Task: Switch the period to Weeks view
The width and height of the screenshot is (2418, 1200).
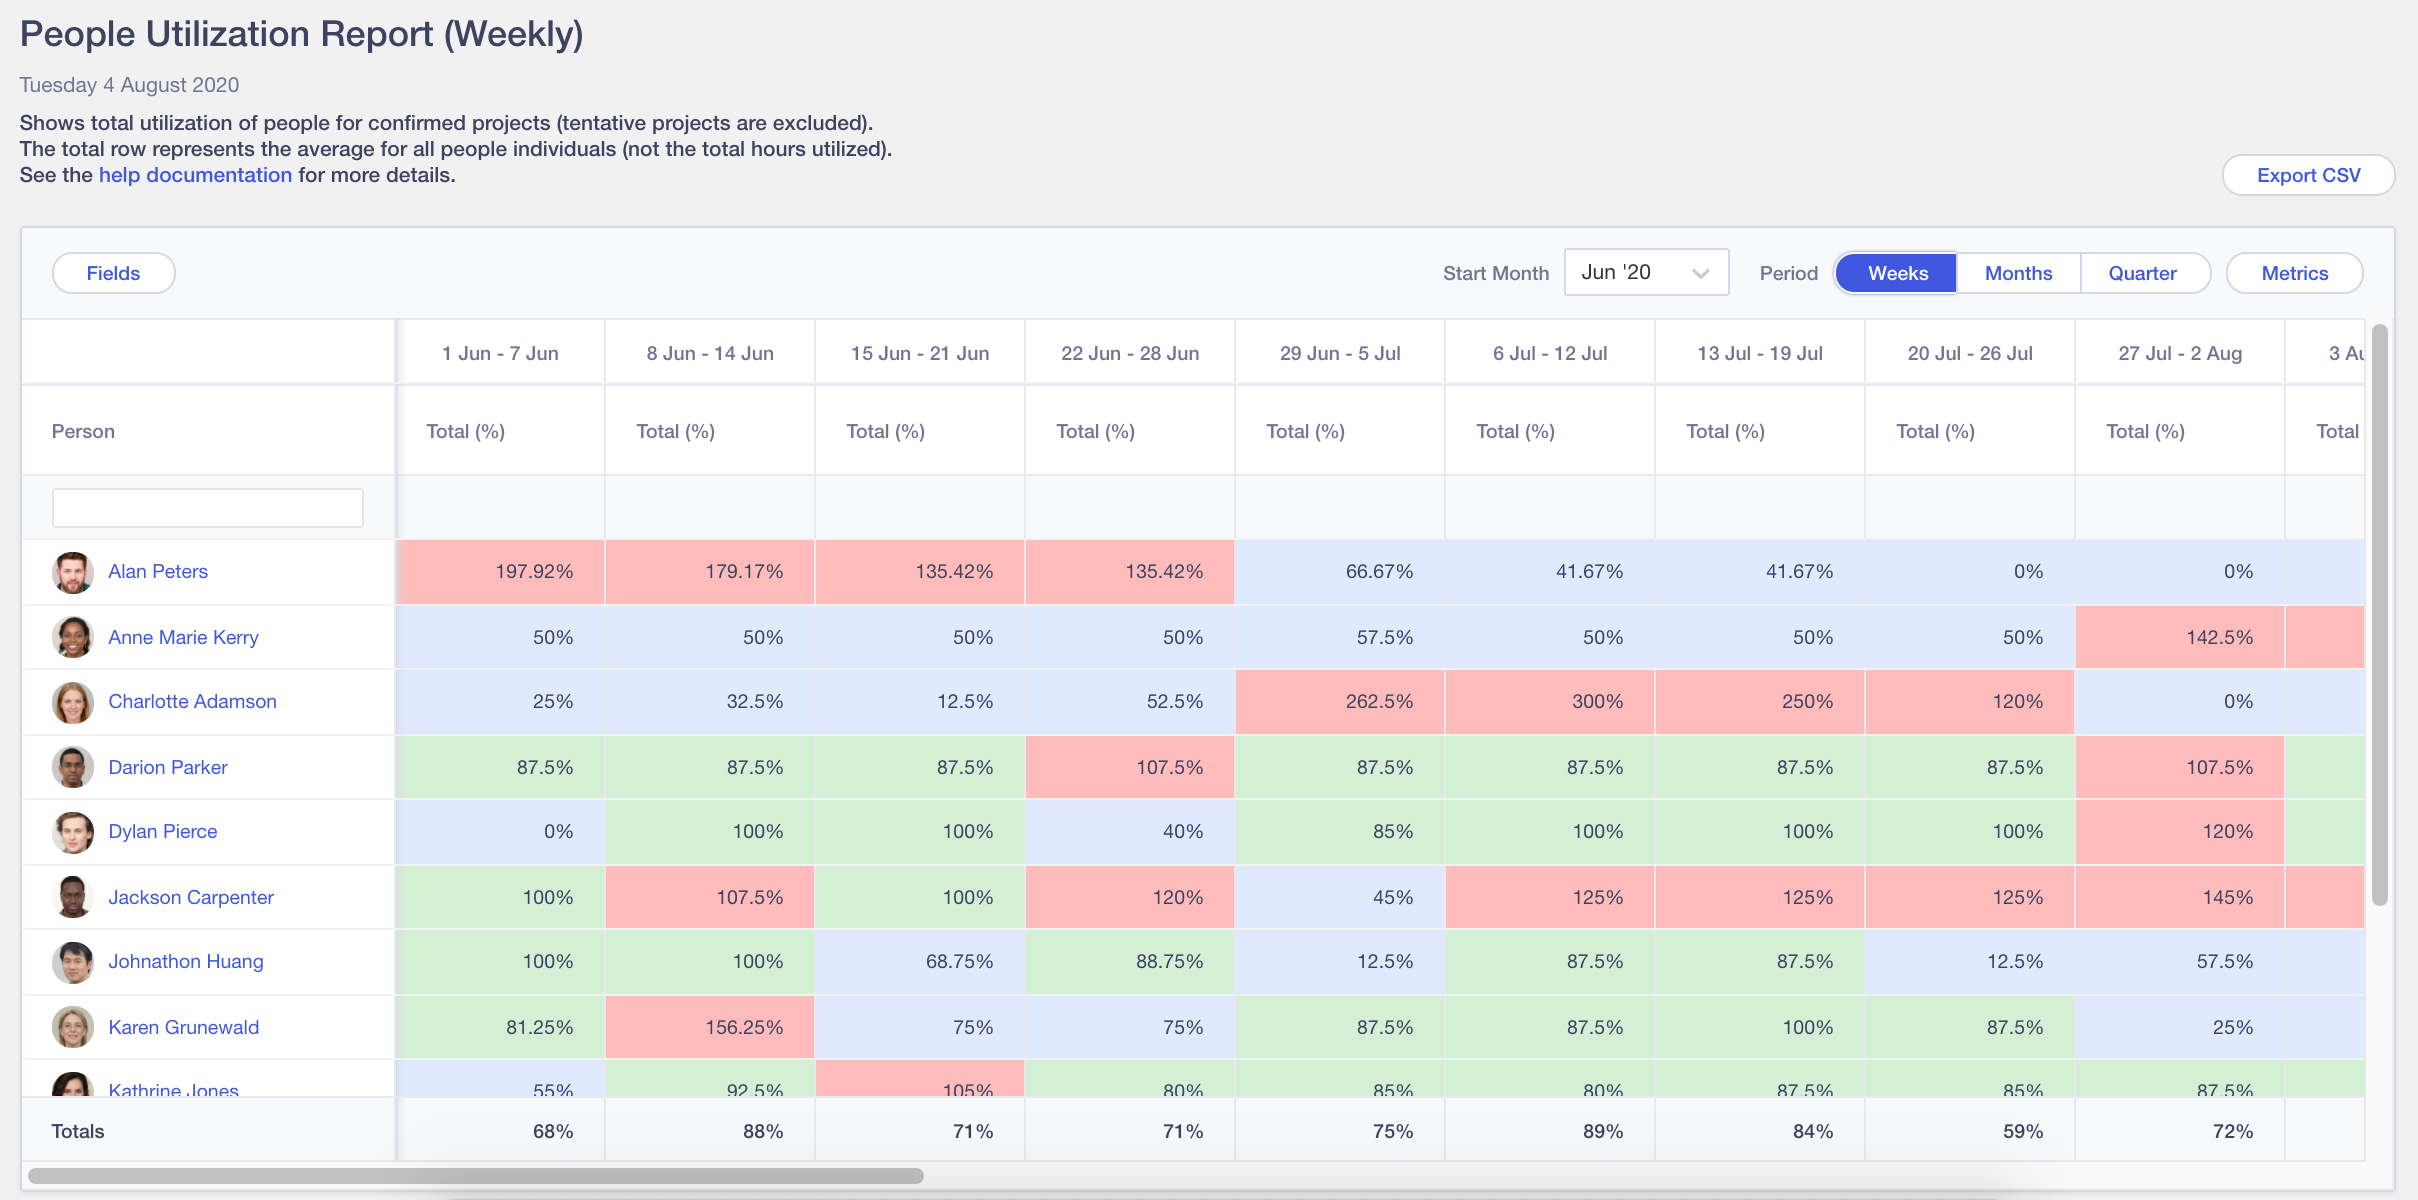Action: tap(1895, 272)
